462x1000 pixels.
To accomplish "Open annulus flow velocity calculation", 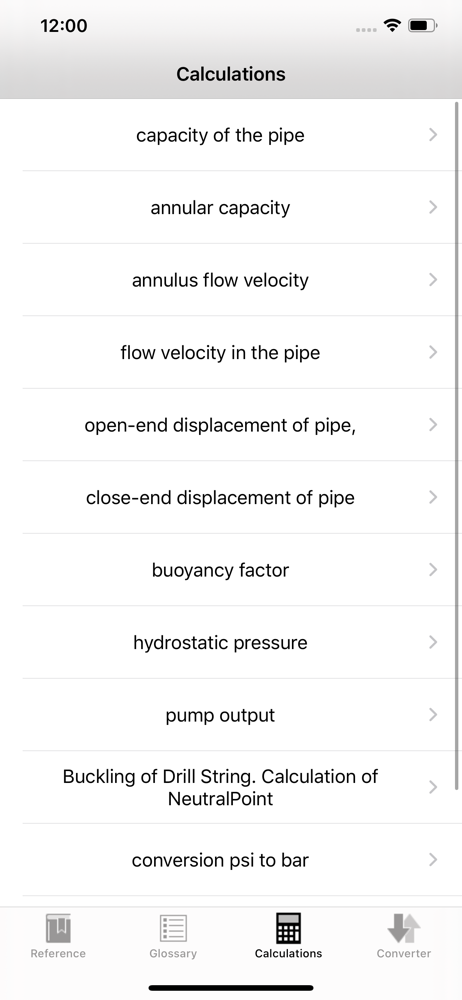I will point(231,279).
